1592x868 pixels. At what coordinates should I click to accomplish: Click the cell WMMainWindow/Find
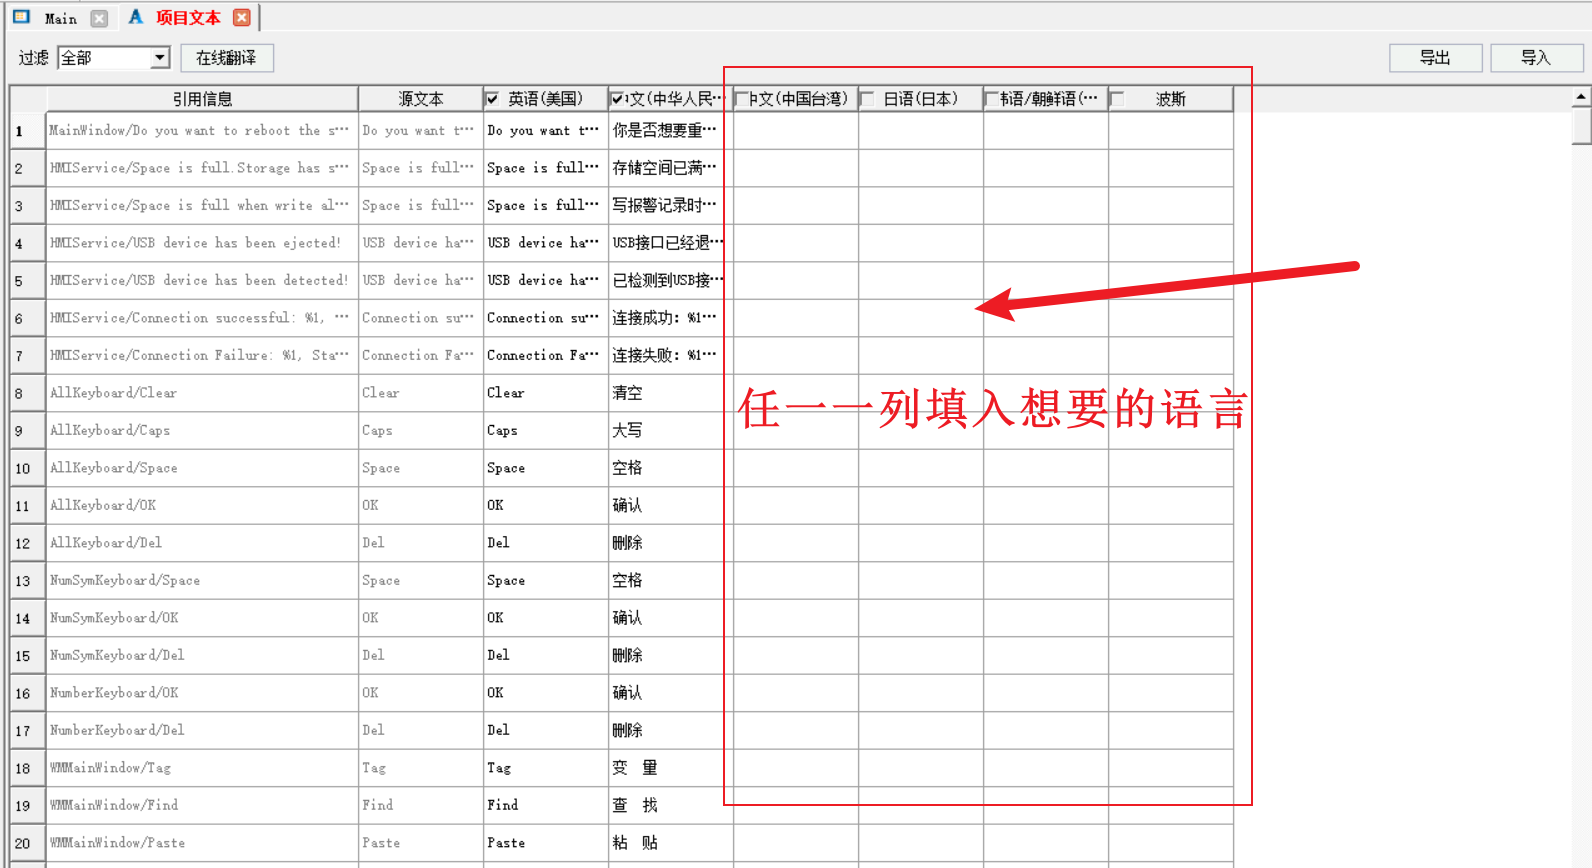(202, 806)
